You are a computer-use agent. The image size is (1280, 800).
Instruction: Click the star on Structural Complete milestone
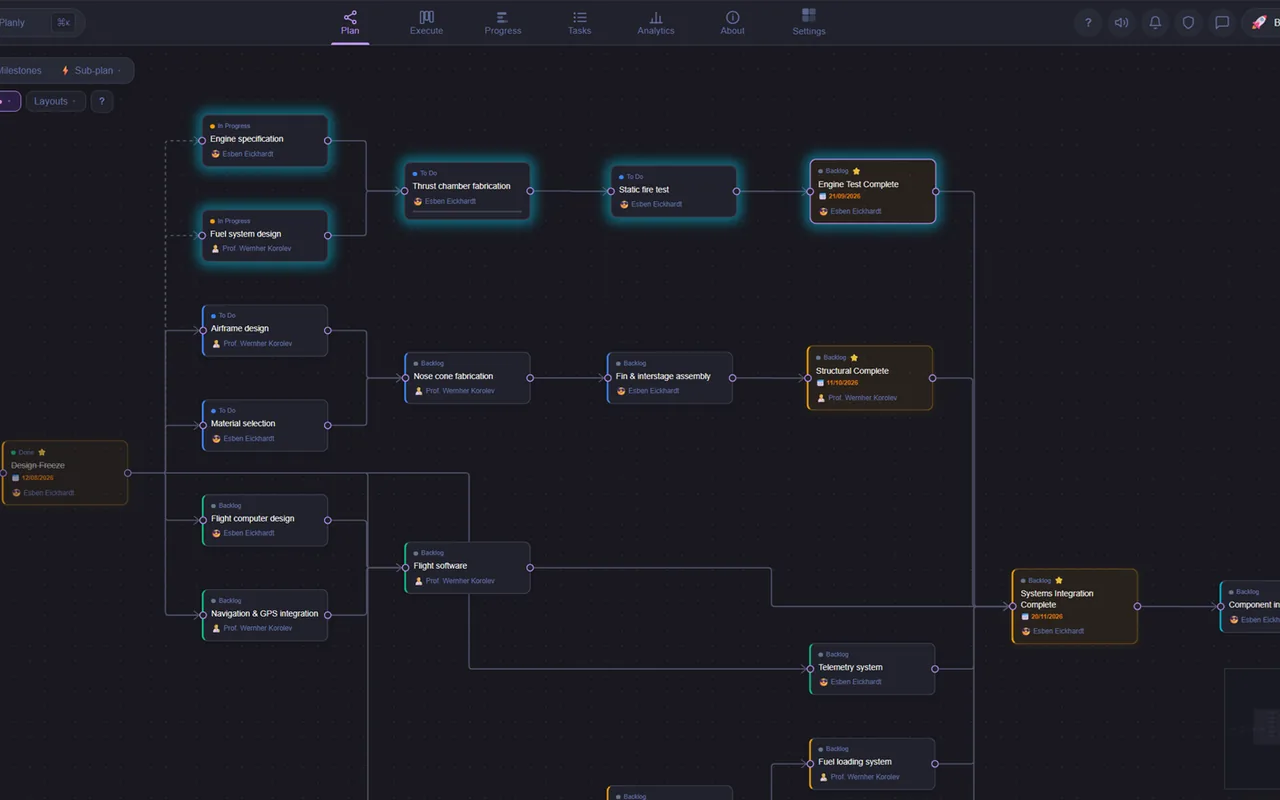[854, 357]
